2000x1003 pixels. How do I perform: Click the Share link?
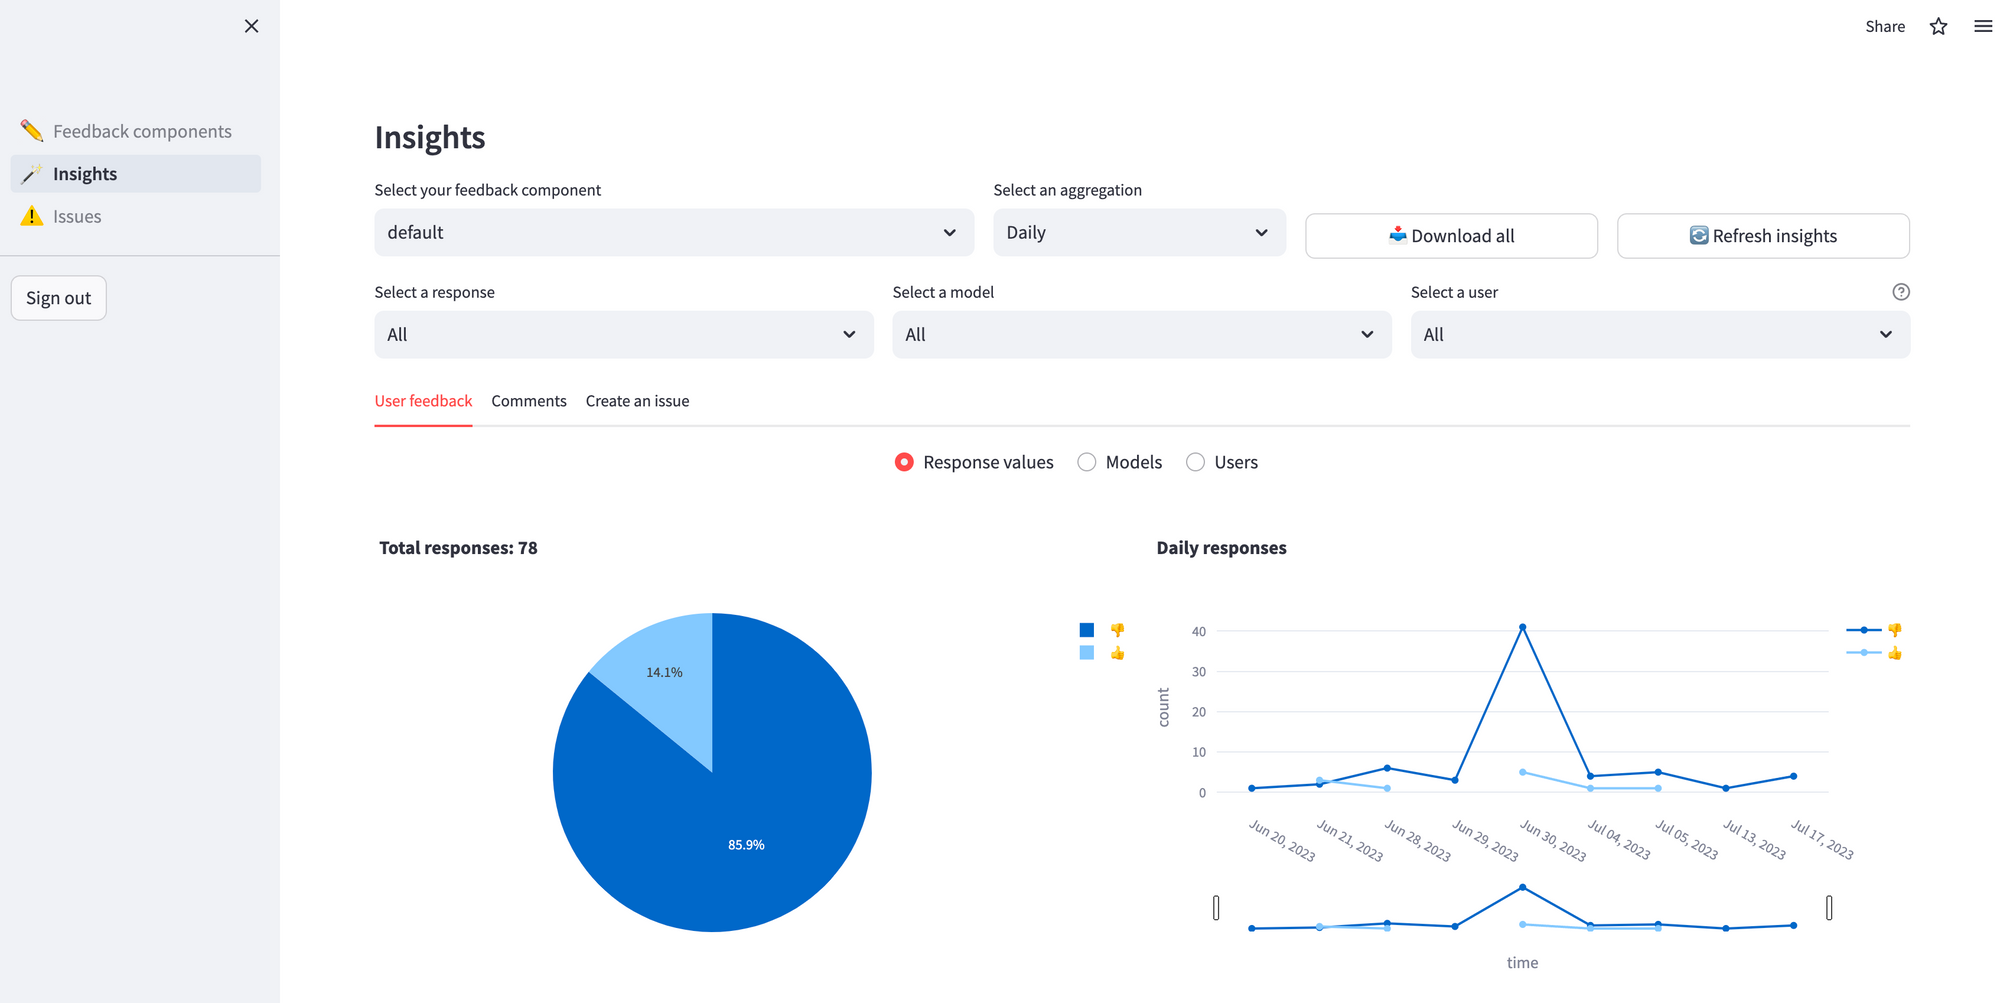(x=1884, y=26)
